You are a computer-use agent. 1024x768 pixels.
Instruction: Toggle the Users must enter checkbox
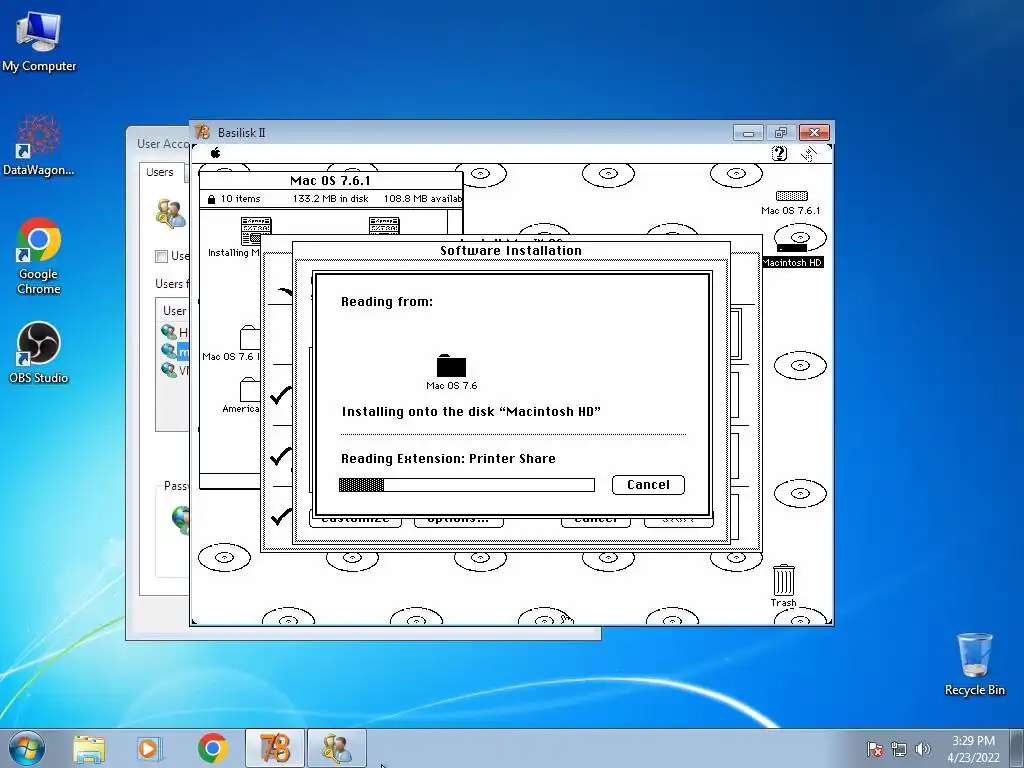[161, 257]
